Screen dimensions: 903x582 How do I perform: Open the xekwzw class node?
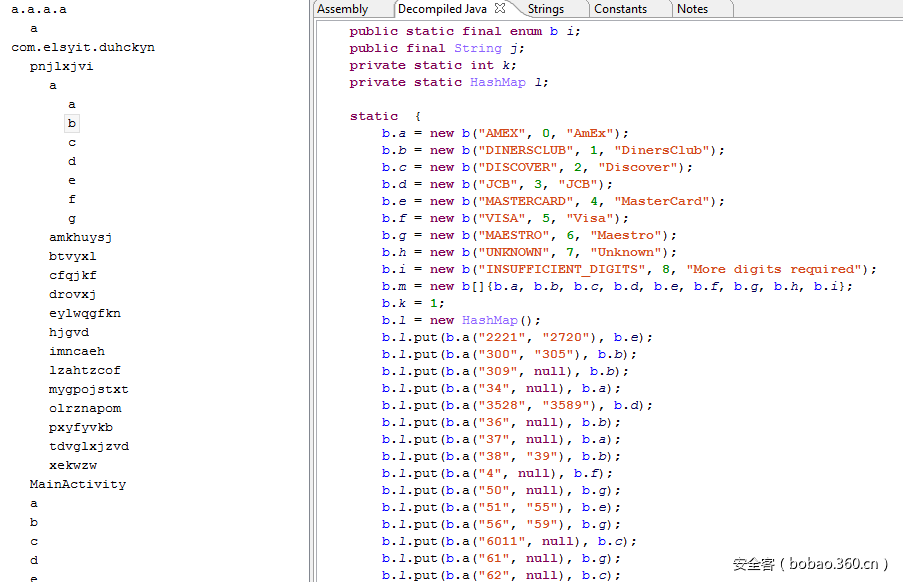click(72, 465)
